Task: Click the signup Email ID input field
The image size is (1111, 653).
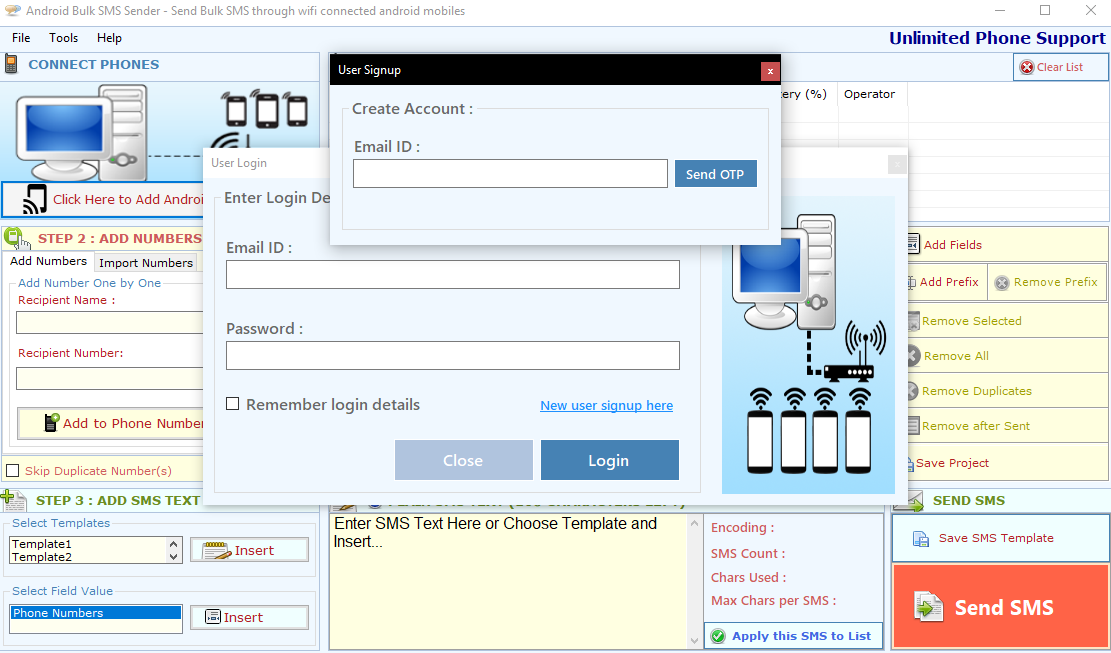Action: click(x=510, y=174)
